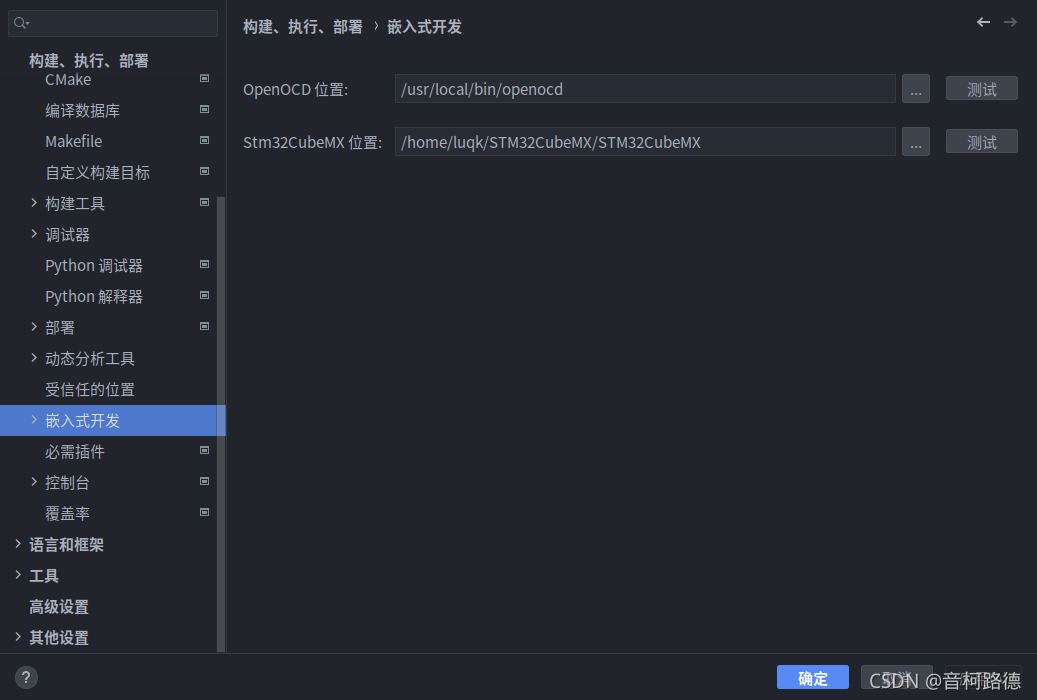Open 高级设置 page

(x=59, y=607)
